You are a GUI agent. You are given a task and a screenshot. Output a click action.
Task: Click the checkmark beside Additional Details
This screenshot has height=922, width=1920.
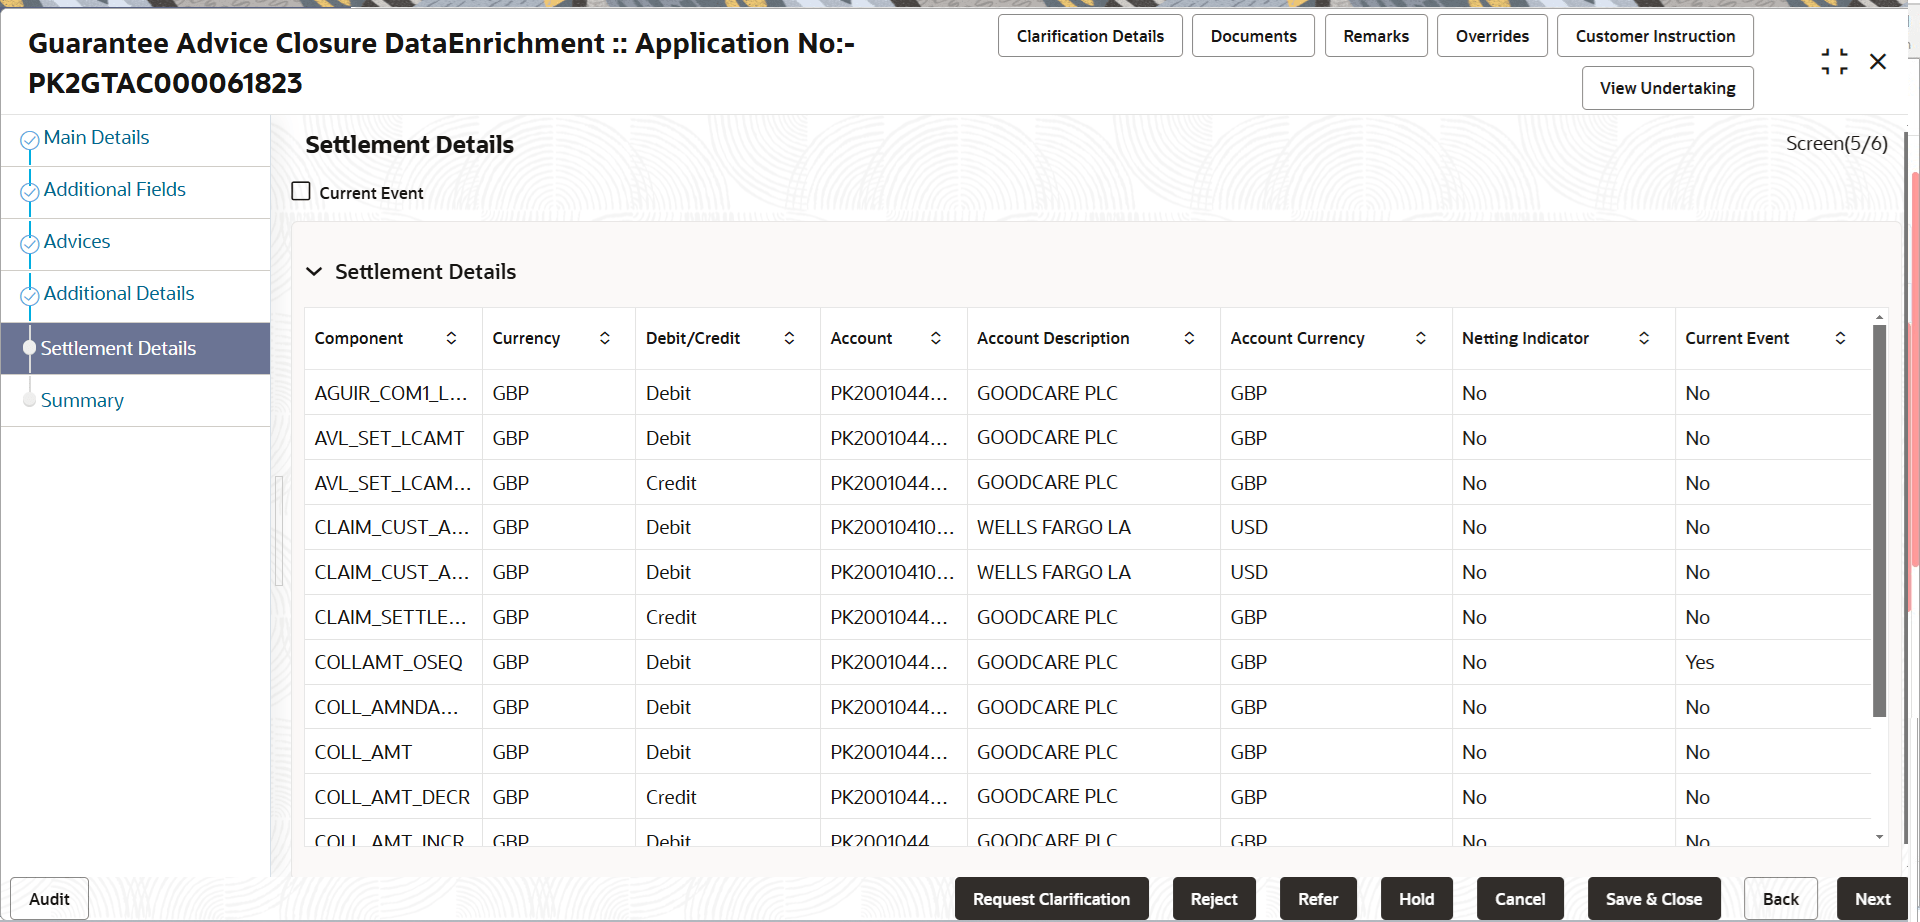[x=29, y=295]
